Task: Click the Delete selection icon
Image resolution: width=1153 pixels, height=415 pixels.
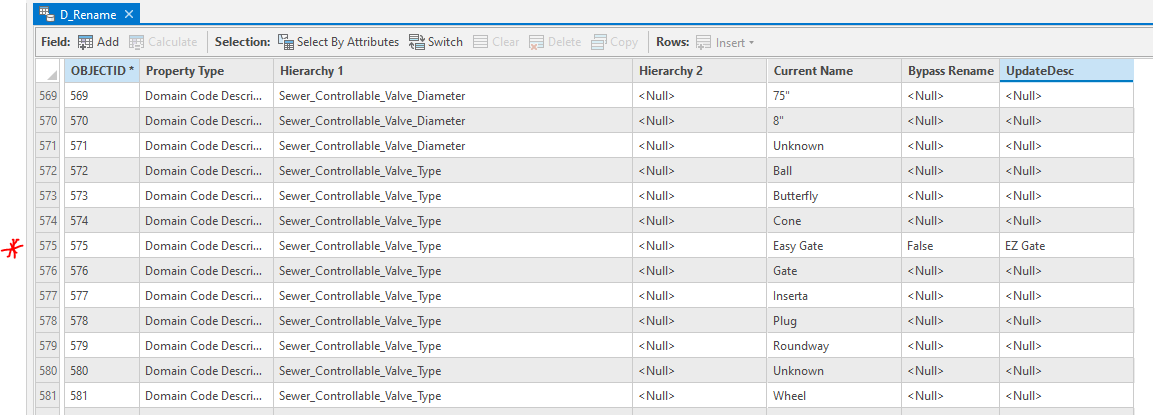Action: (537, 42)
